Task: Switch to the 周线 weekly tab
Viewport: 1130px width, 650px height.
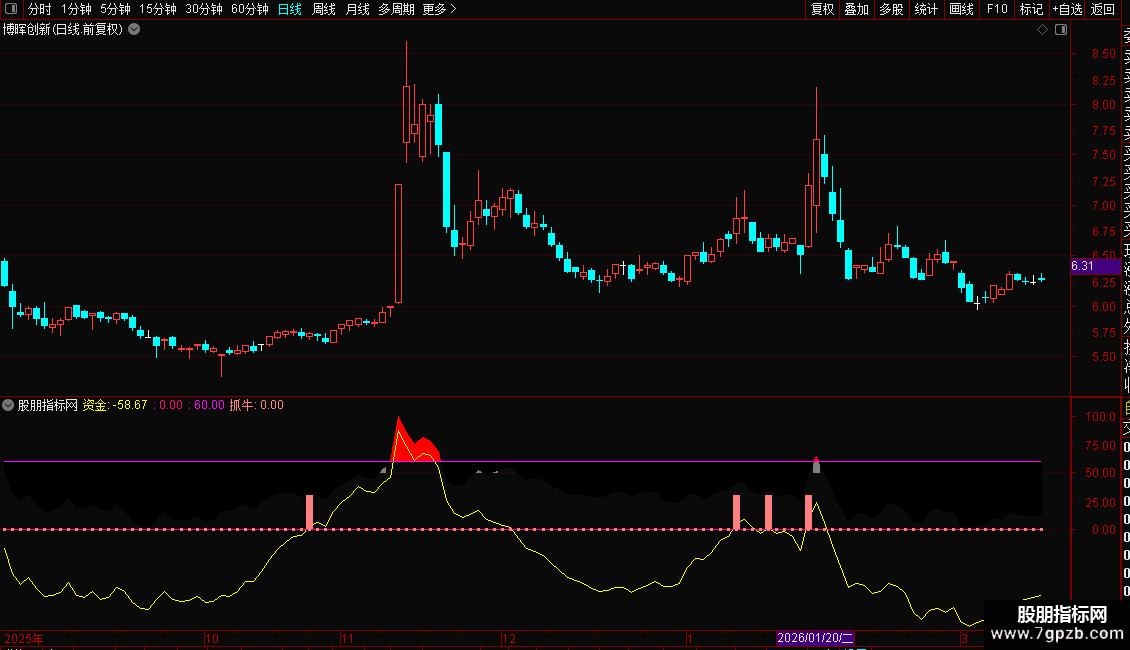Action: [x=324, y=9]
